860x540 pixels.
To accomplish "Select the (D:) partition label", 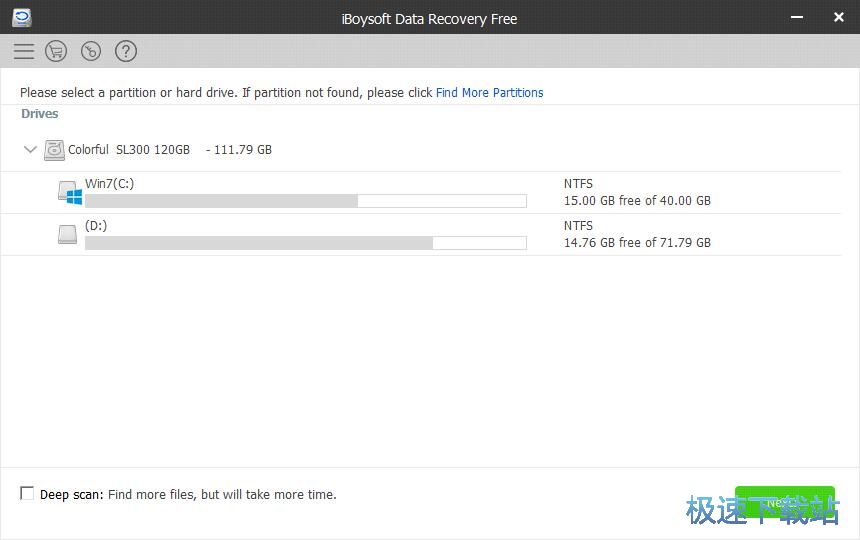I will [96, 225].
